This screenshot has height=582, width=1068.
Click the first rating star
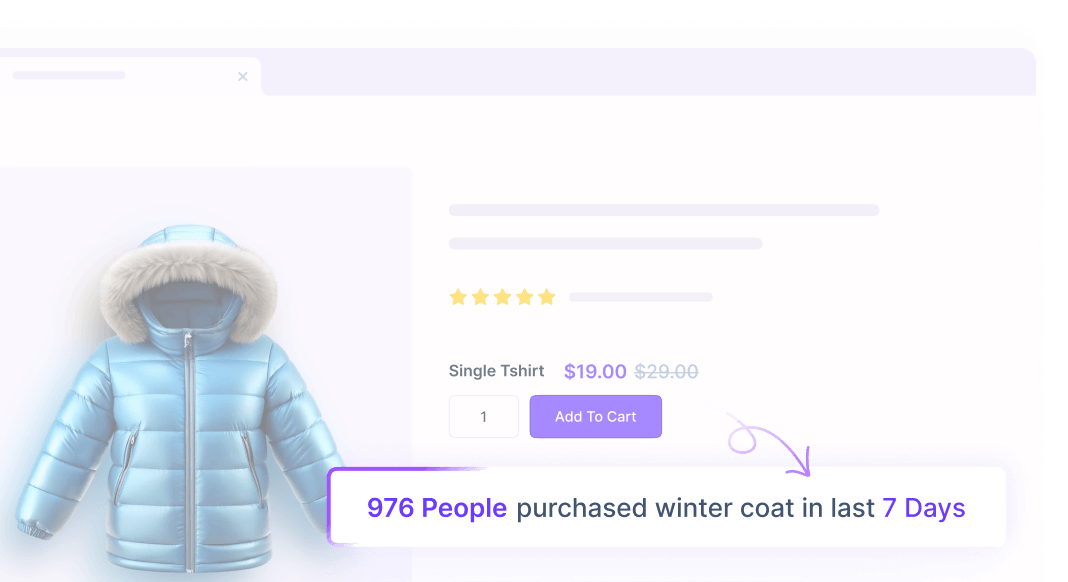click(458, 297)
